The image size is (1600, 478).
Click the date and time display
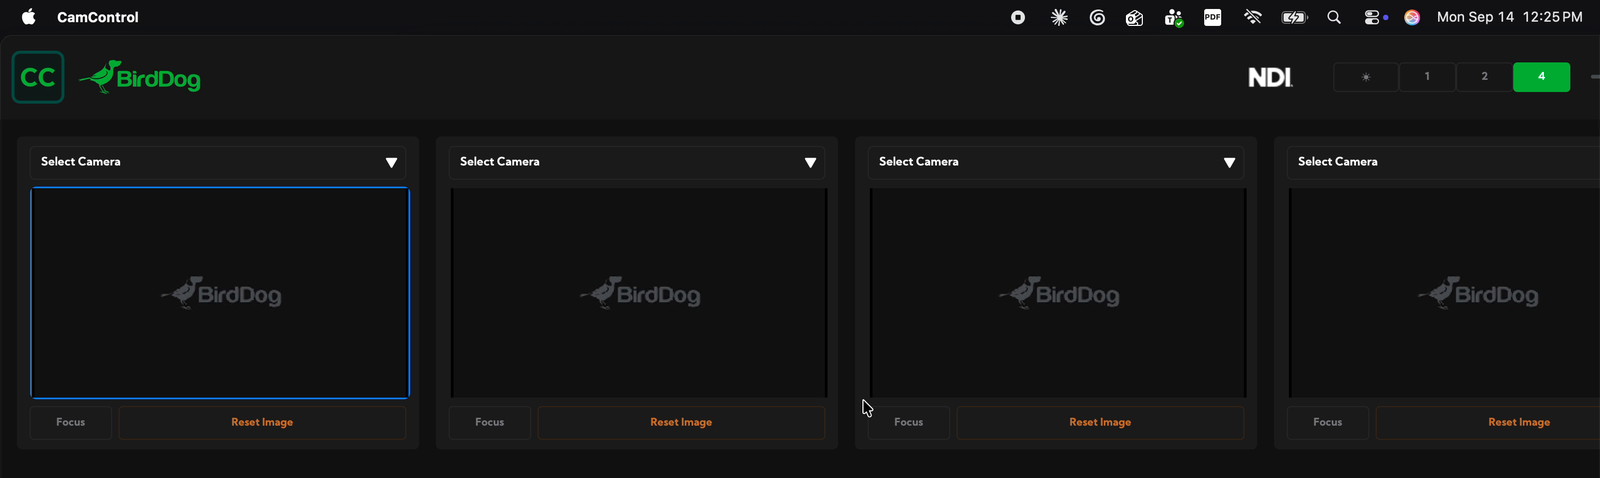point(1509,17)
